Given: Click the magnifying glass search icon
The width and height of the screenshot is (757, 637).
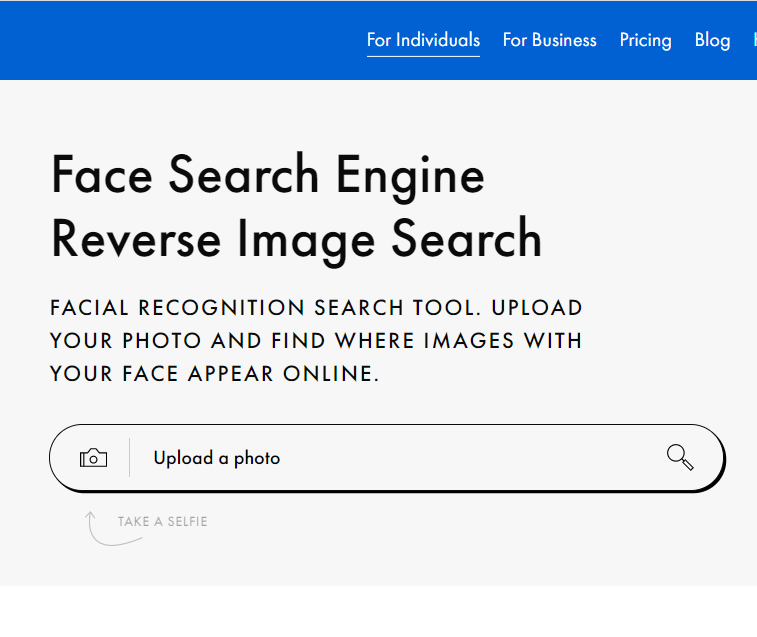Looking at the screenshot, I should 680,458.
